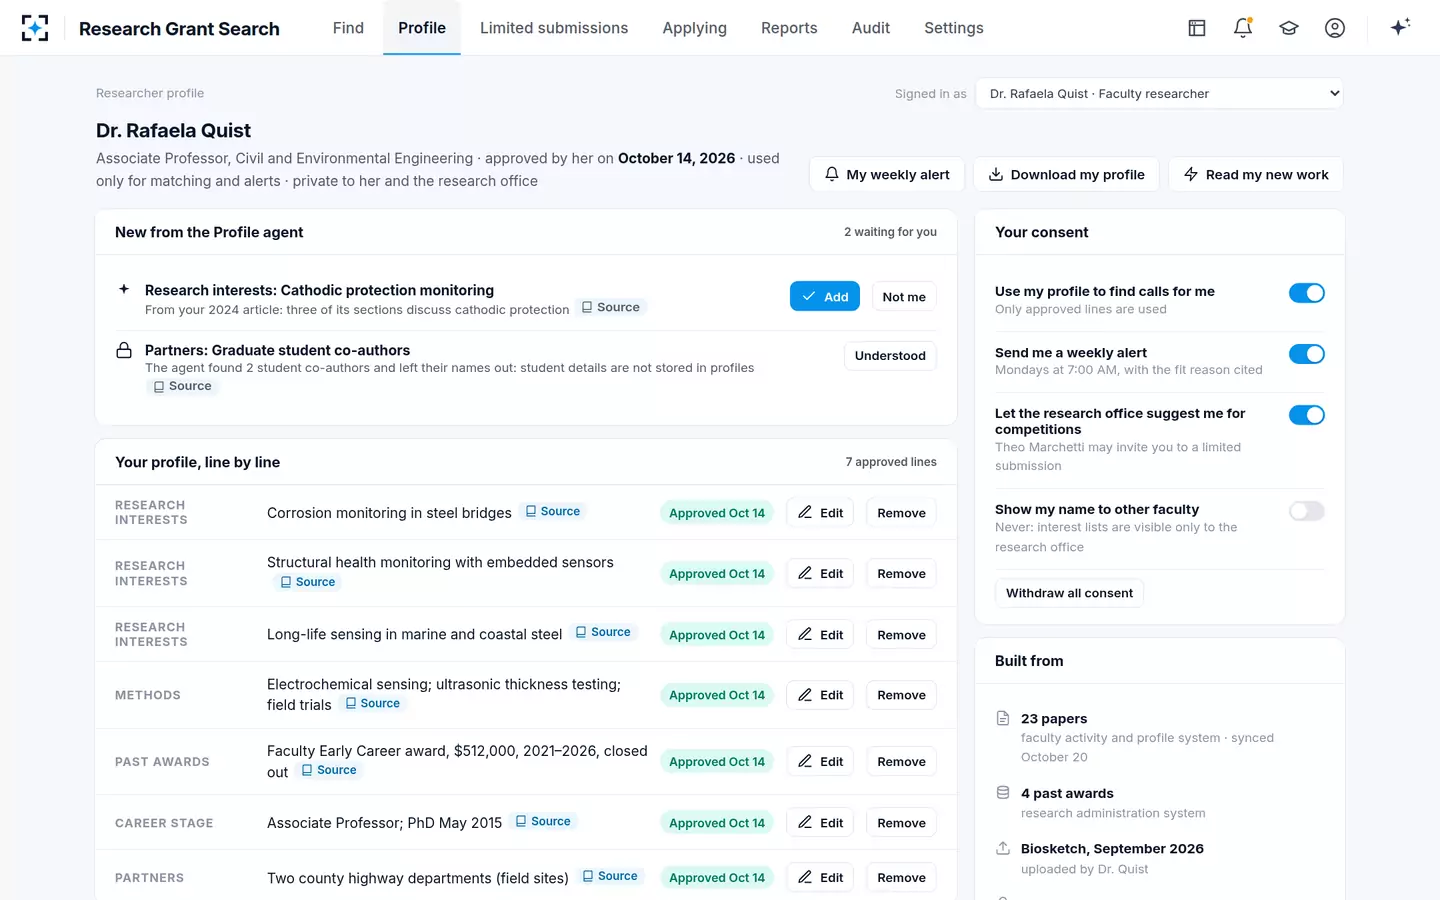The height and width of the screenshot is (900, 1440).
Task: Go to the Find tab
Action: 348,28
